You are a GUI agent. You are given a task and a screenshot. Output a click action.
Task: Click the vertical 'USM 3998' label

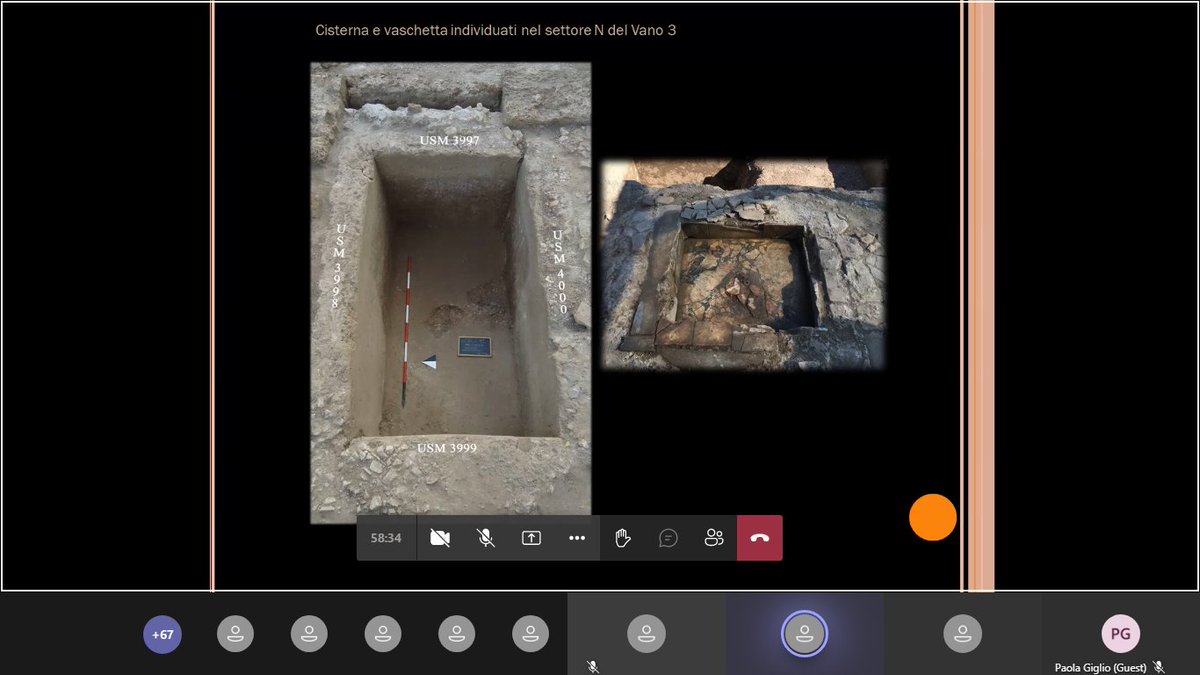tap(340, 266)
